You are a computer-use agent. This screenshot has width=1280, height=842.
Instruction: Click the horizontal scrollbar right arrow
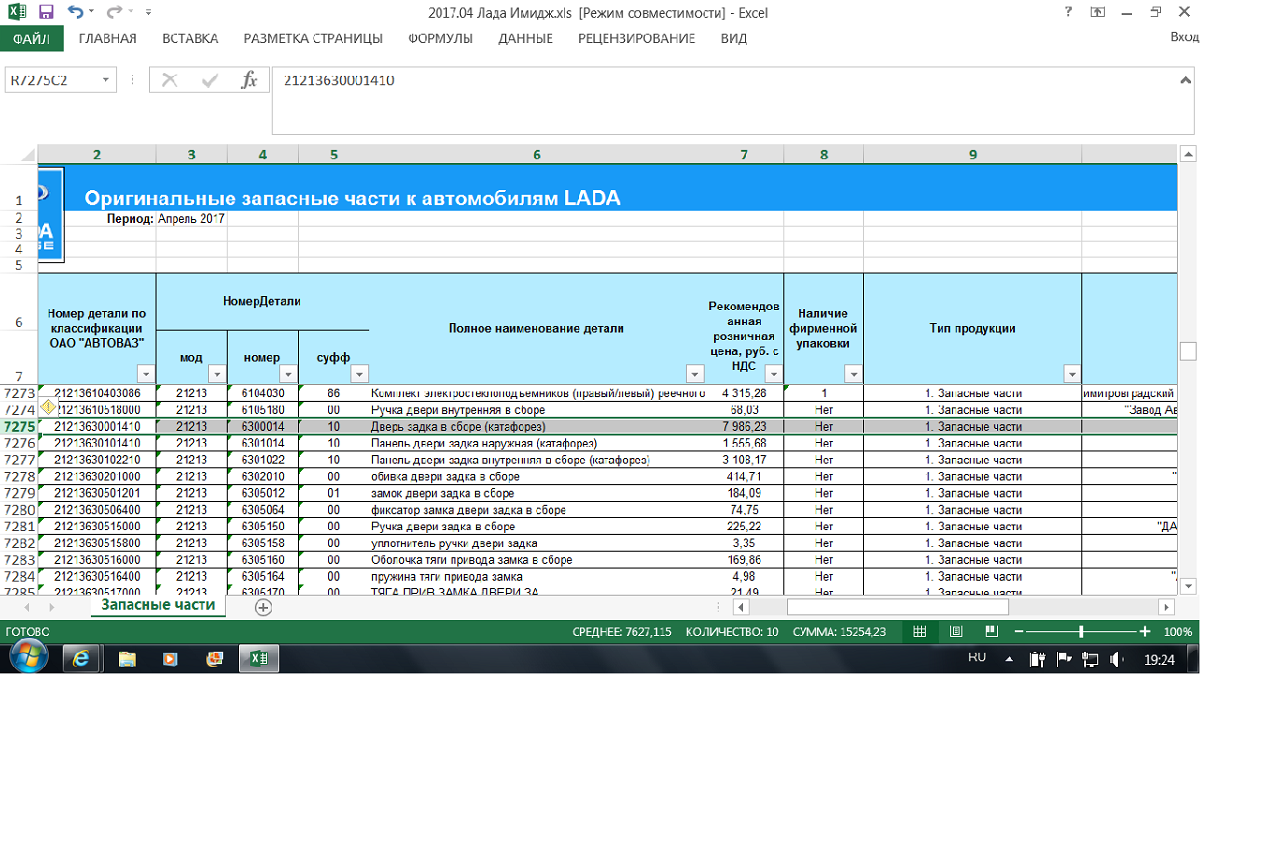(1166, 607)
